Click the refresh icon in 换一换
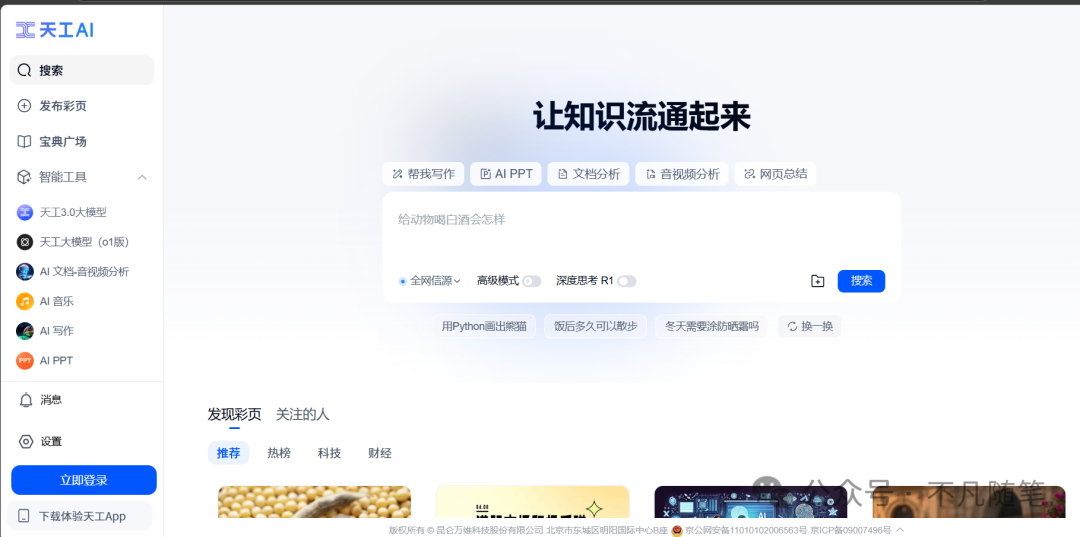 click(792, 326)
